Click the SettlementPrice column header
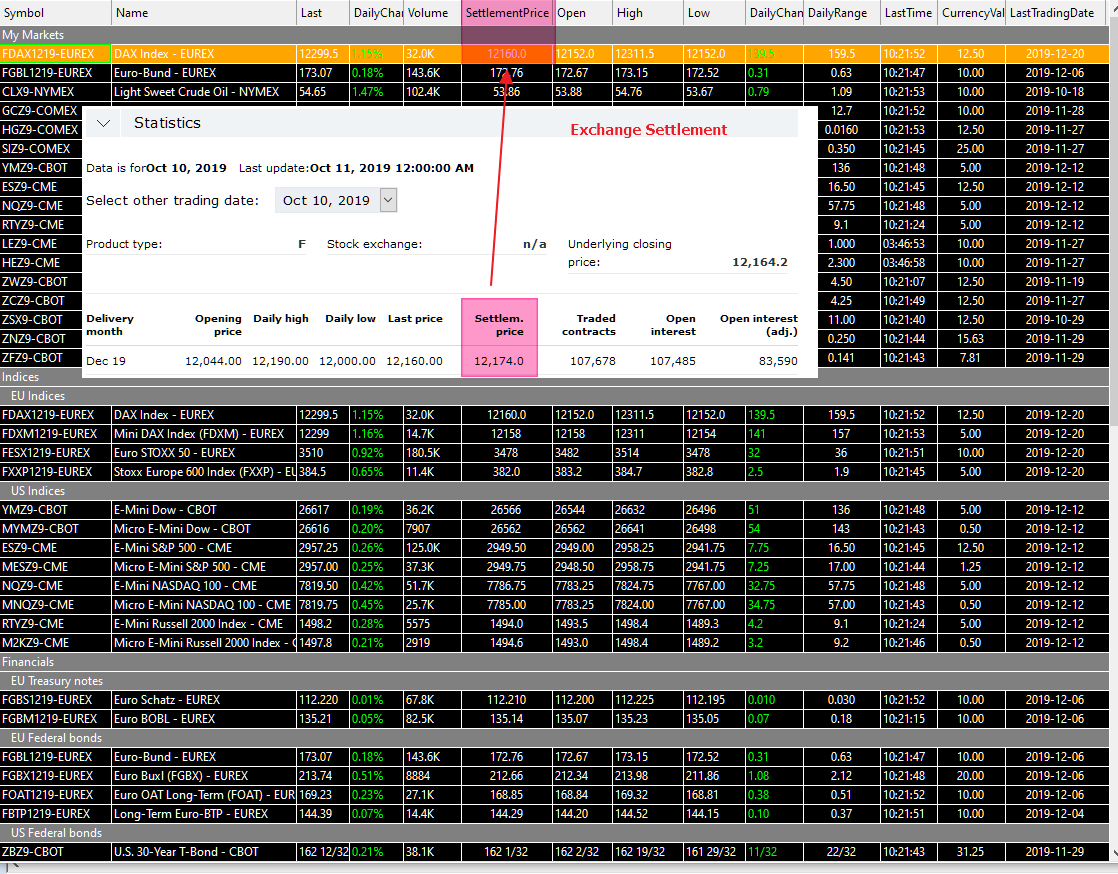The image size is (1118, 874). click(507, 13)
